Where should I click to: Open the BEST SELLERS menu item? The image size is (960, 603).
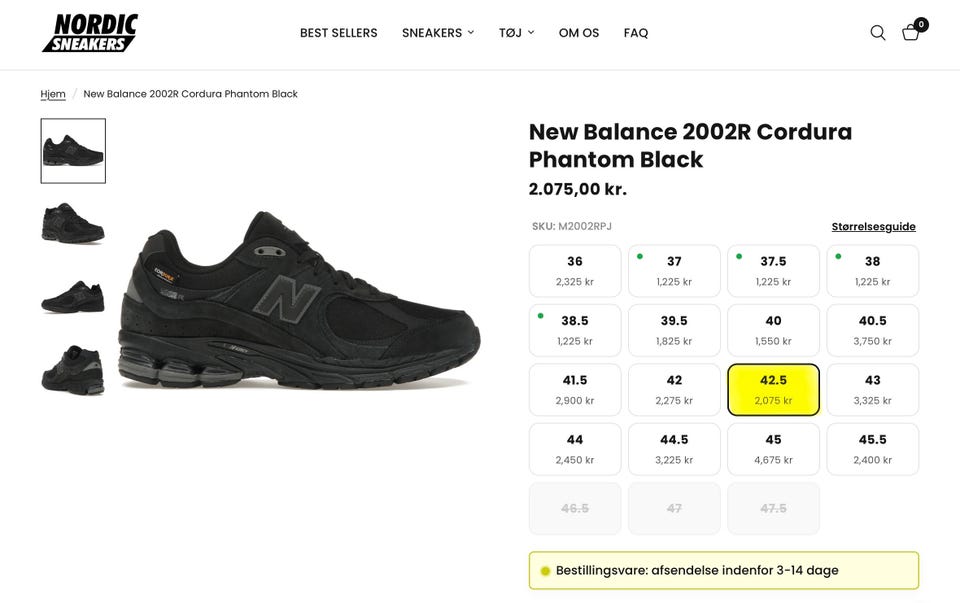339,33
